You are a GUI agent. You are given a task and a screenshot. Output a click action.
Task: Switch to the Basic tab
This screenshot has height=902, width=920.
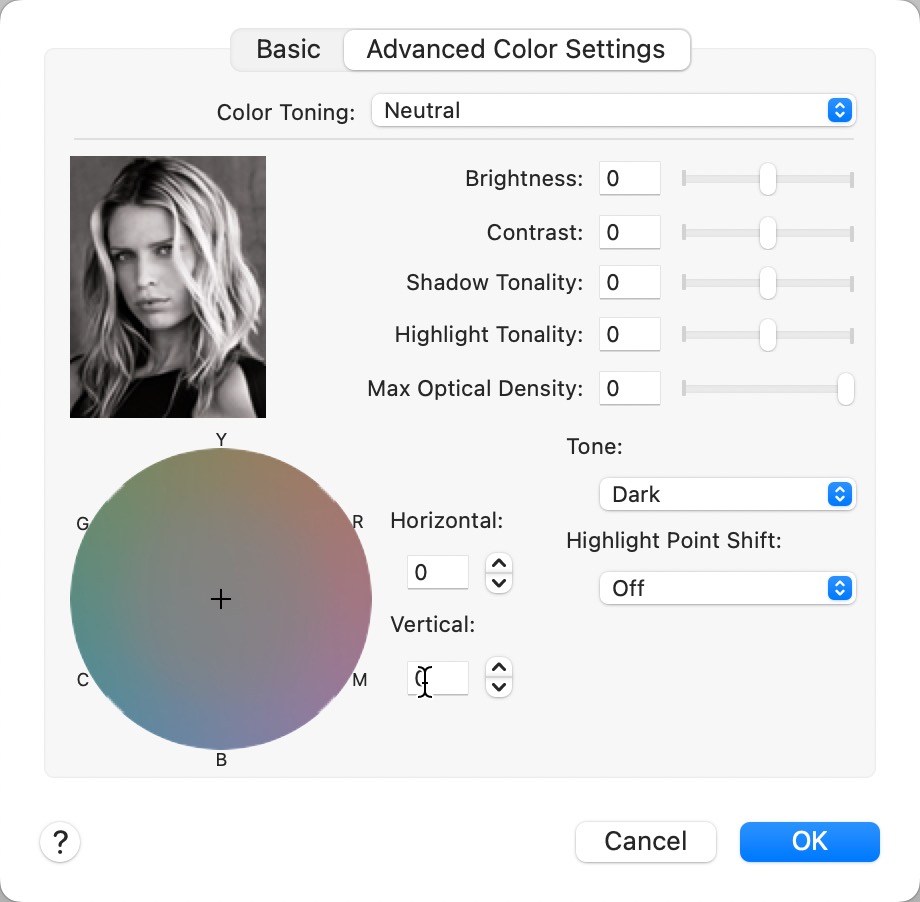(288, 49)
